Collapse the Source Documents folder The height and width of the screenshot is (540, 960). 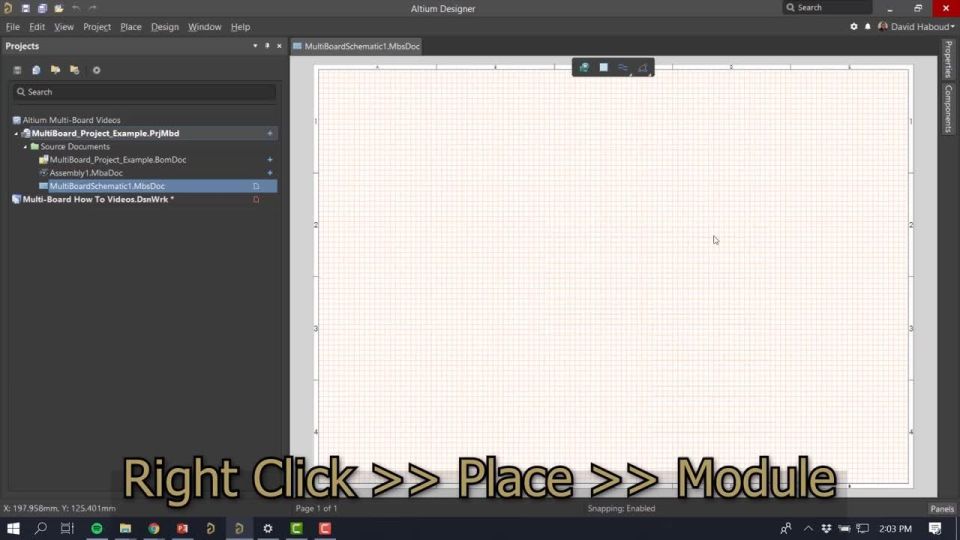click(x=25, y=147)
